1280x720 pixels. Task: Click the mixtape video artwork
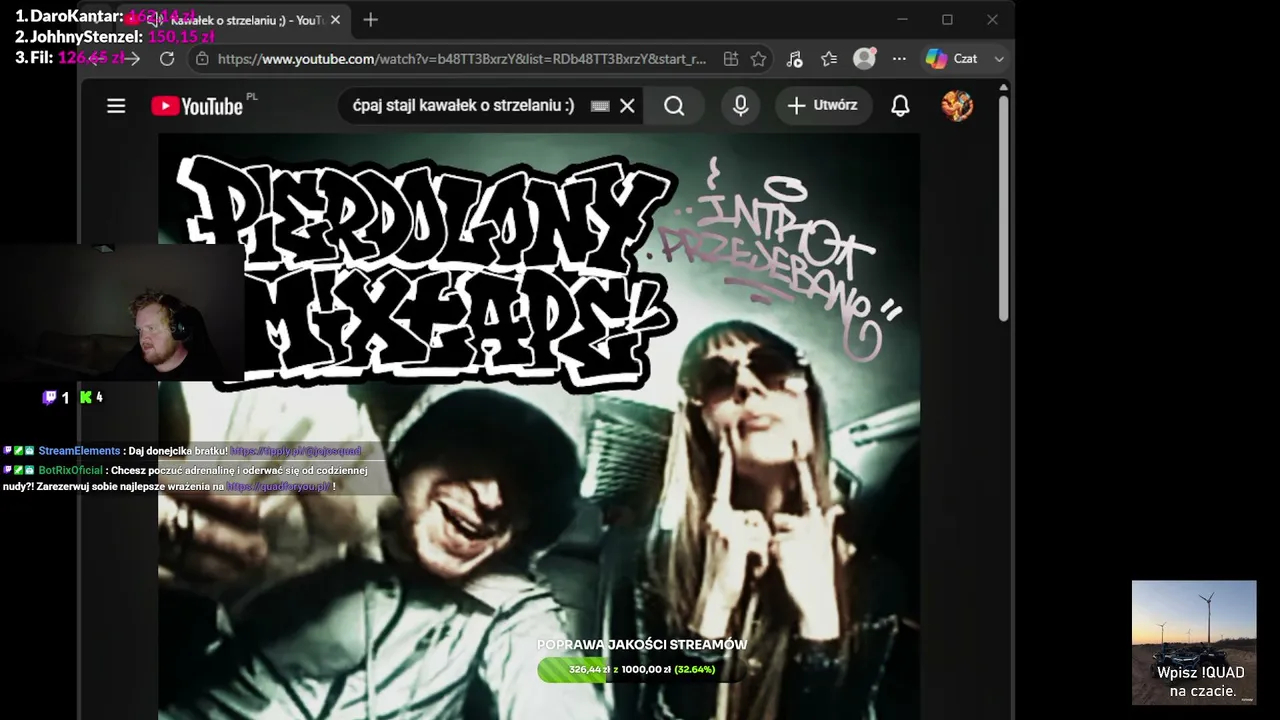coord(539,426)
